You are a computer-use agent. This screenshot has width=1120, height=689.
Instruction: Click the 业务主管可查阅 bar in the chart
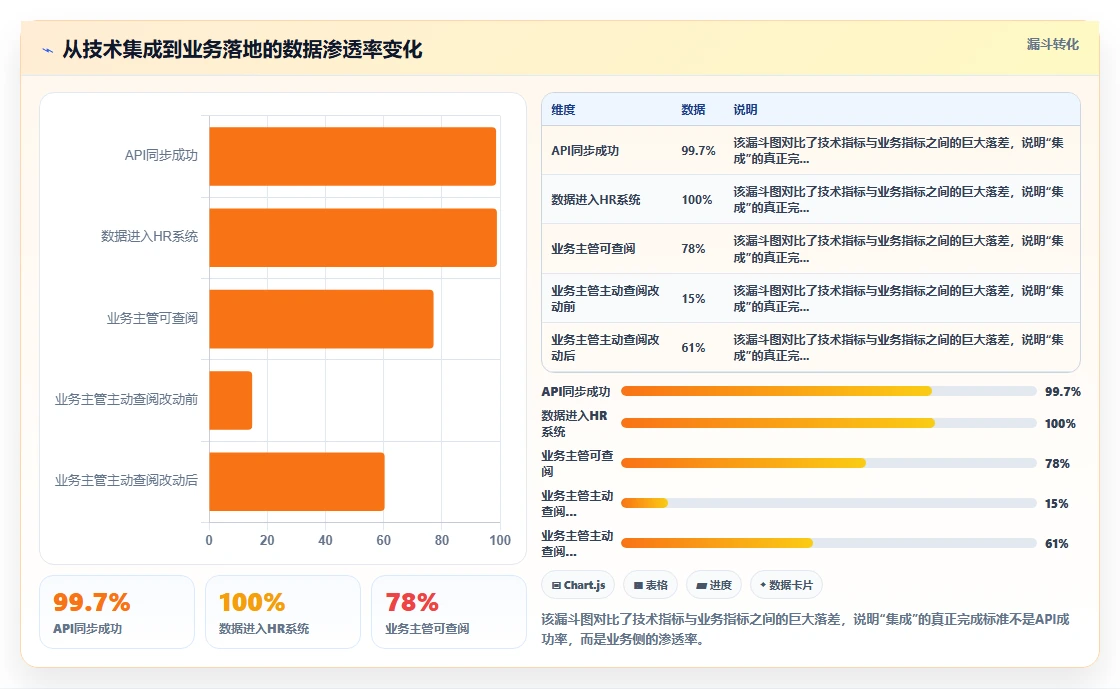(x=321, y=319)
